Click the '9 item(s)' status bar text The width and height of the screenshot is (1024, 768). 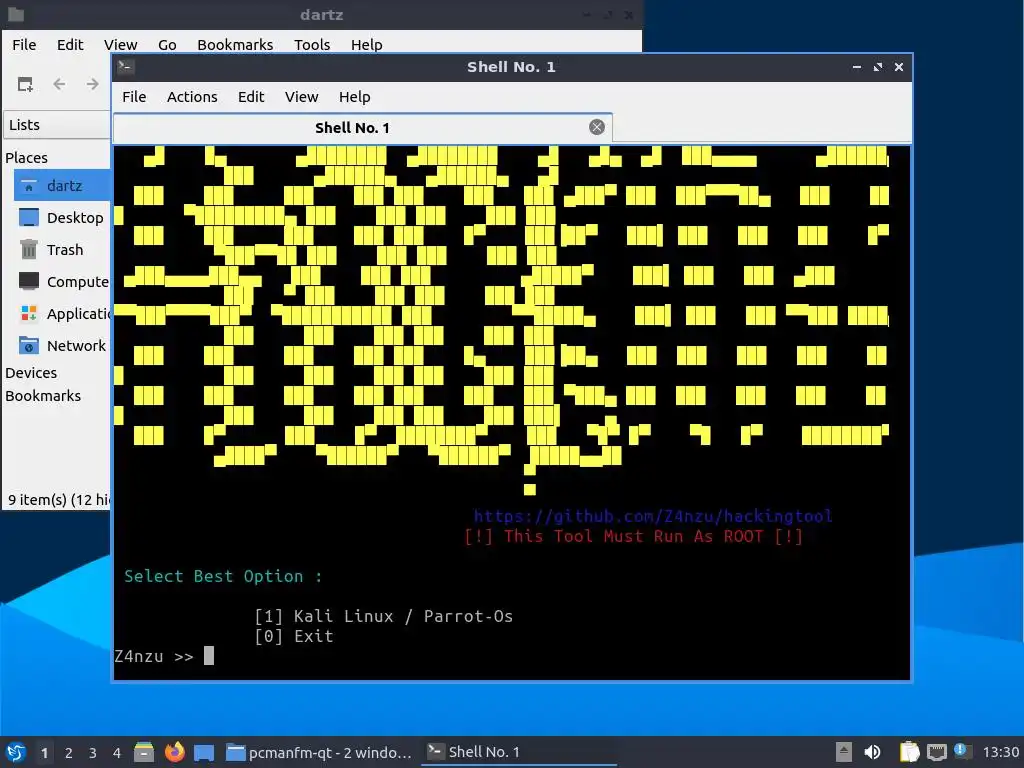point(59,500)
